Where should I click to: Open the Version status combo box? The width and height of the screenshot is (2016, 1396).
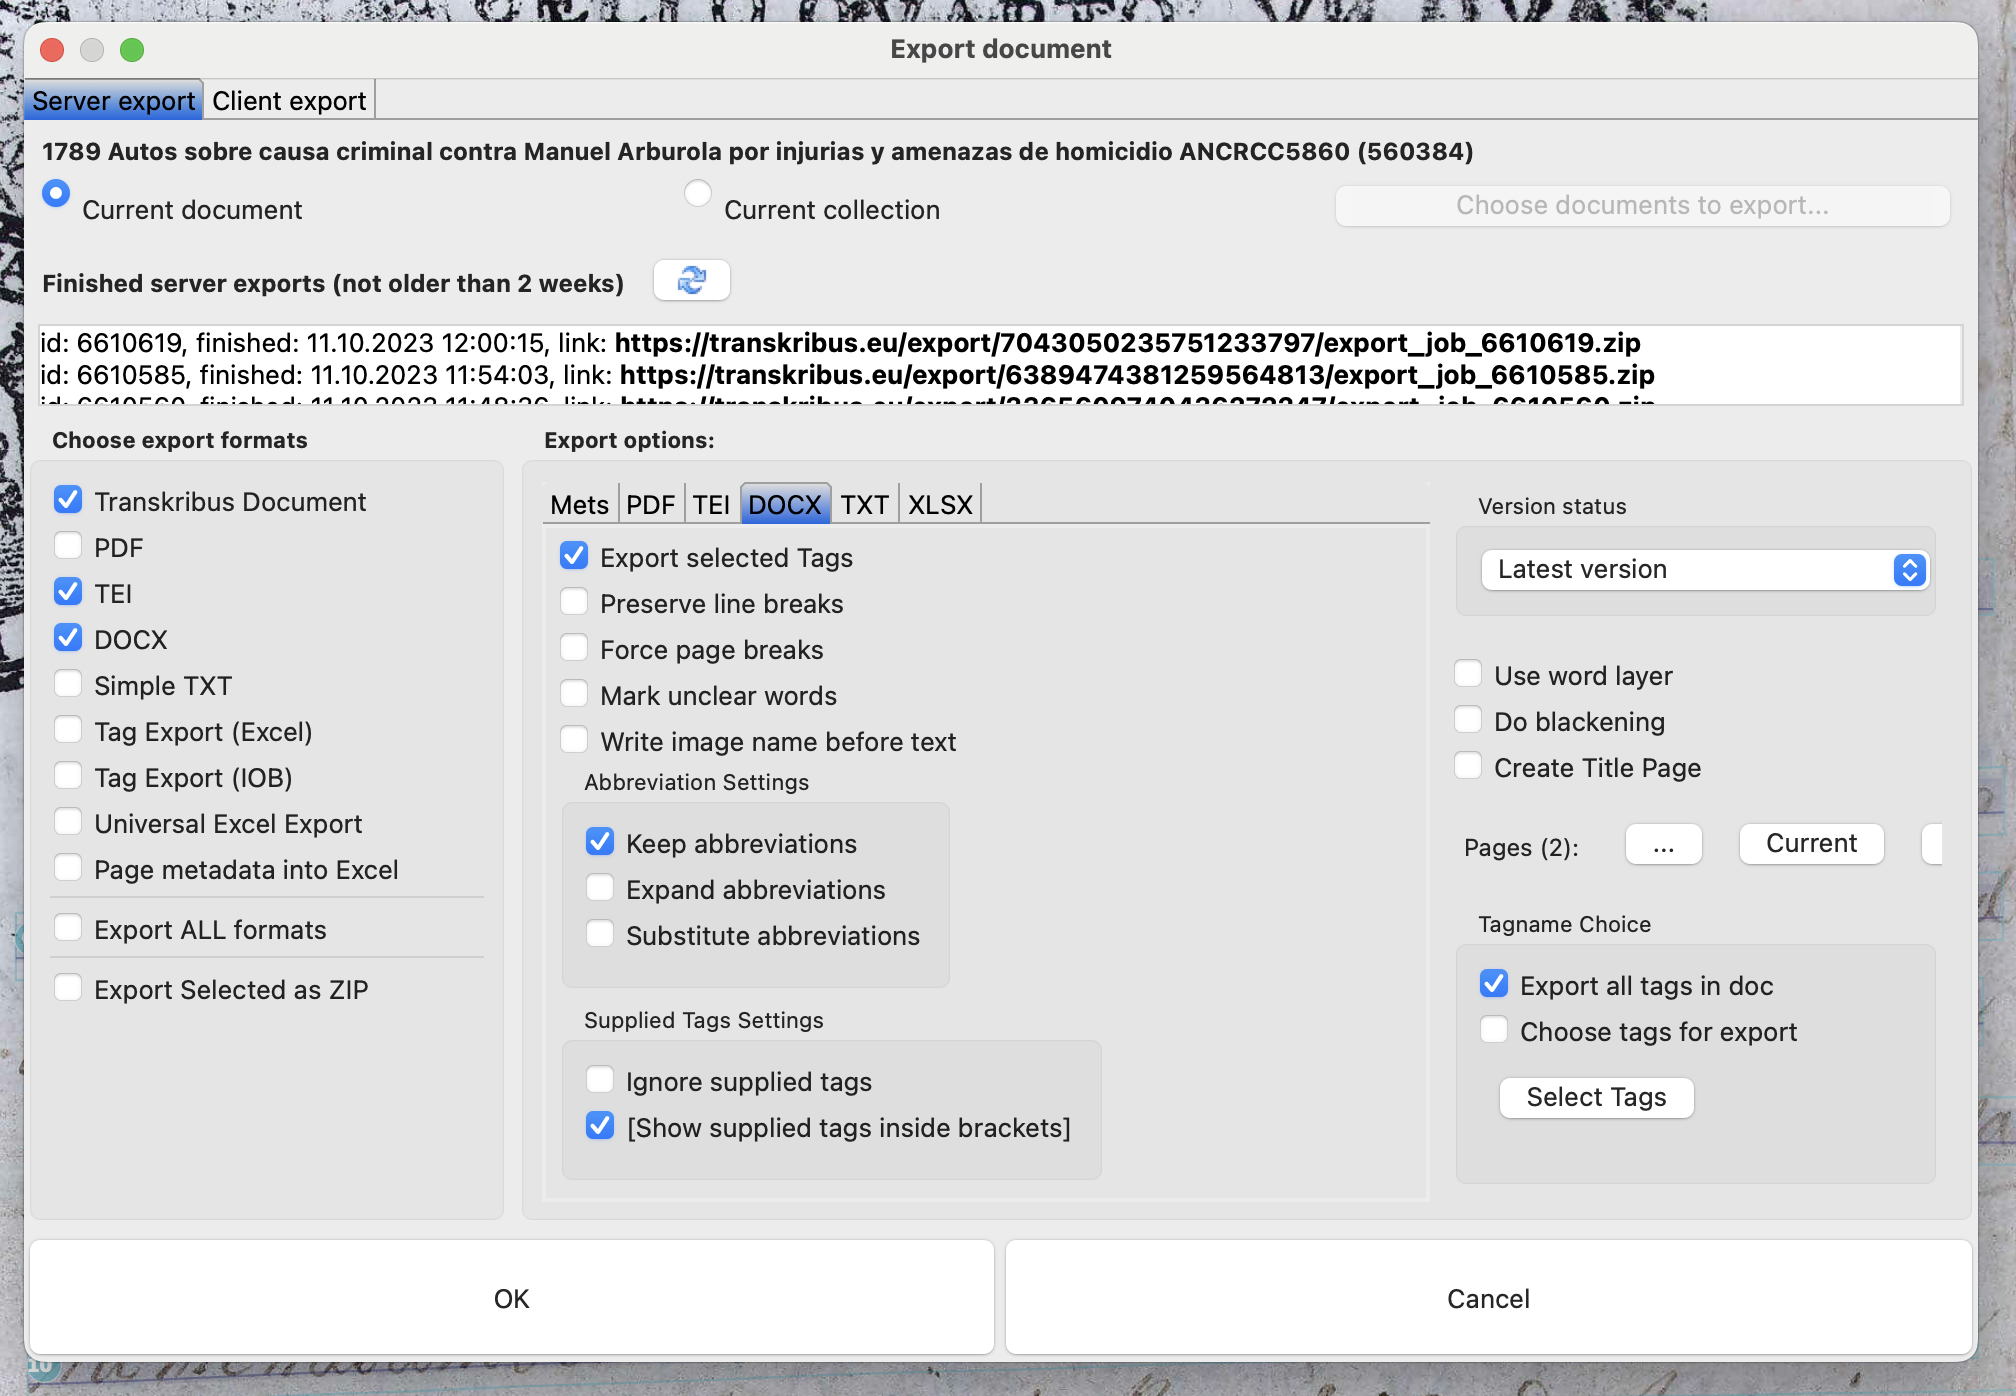coord(1700,570)
